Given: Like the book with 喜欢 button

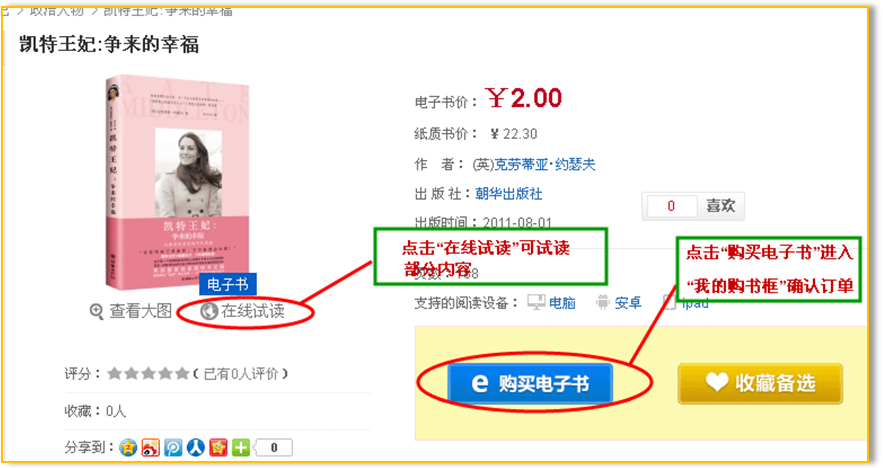Looking at the screenshot, I should pyautogui.click(x=721, y=206).
